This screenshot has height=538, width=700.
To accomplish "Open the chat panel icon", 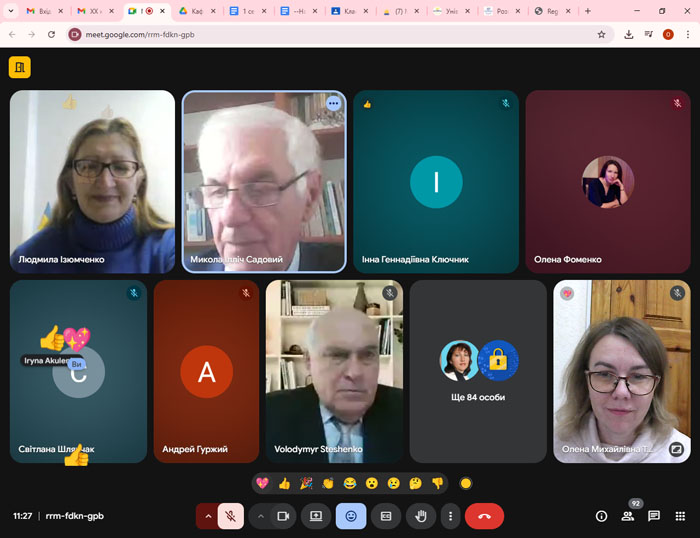I will coord(654,516).
